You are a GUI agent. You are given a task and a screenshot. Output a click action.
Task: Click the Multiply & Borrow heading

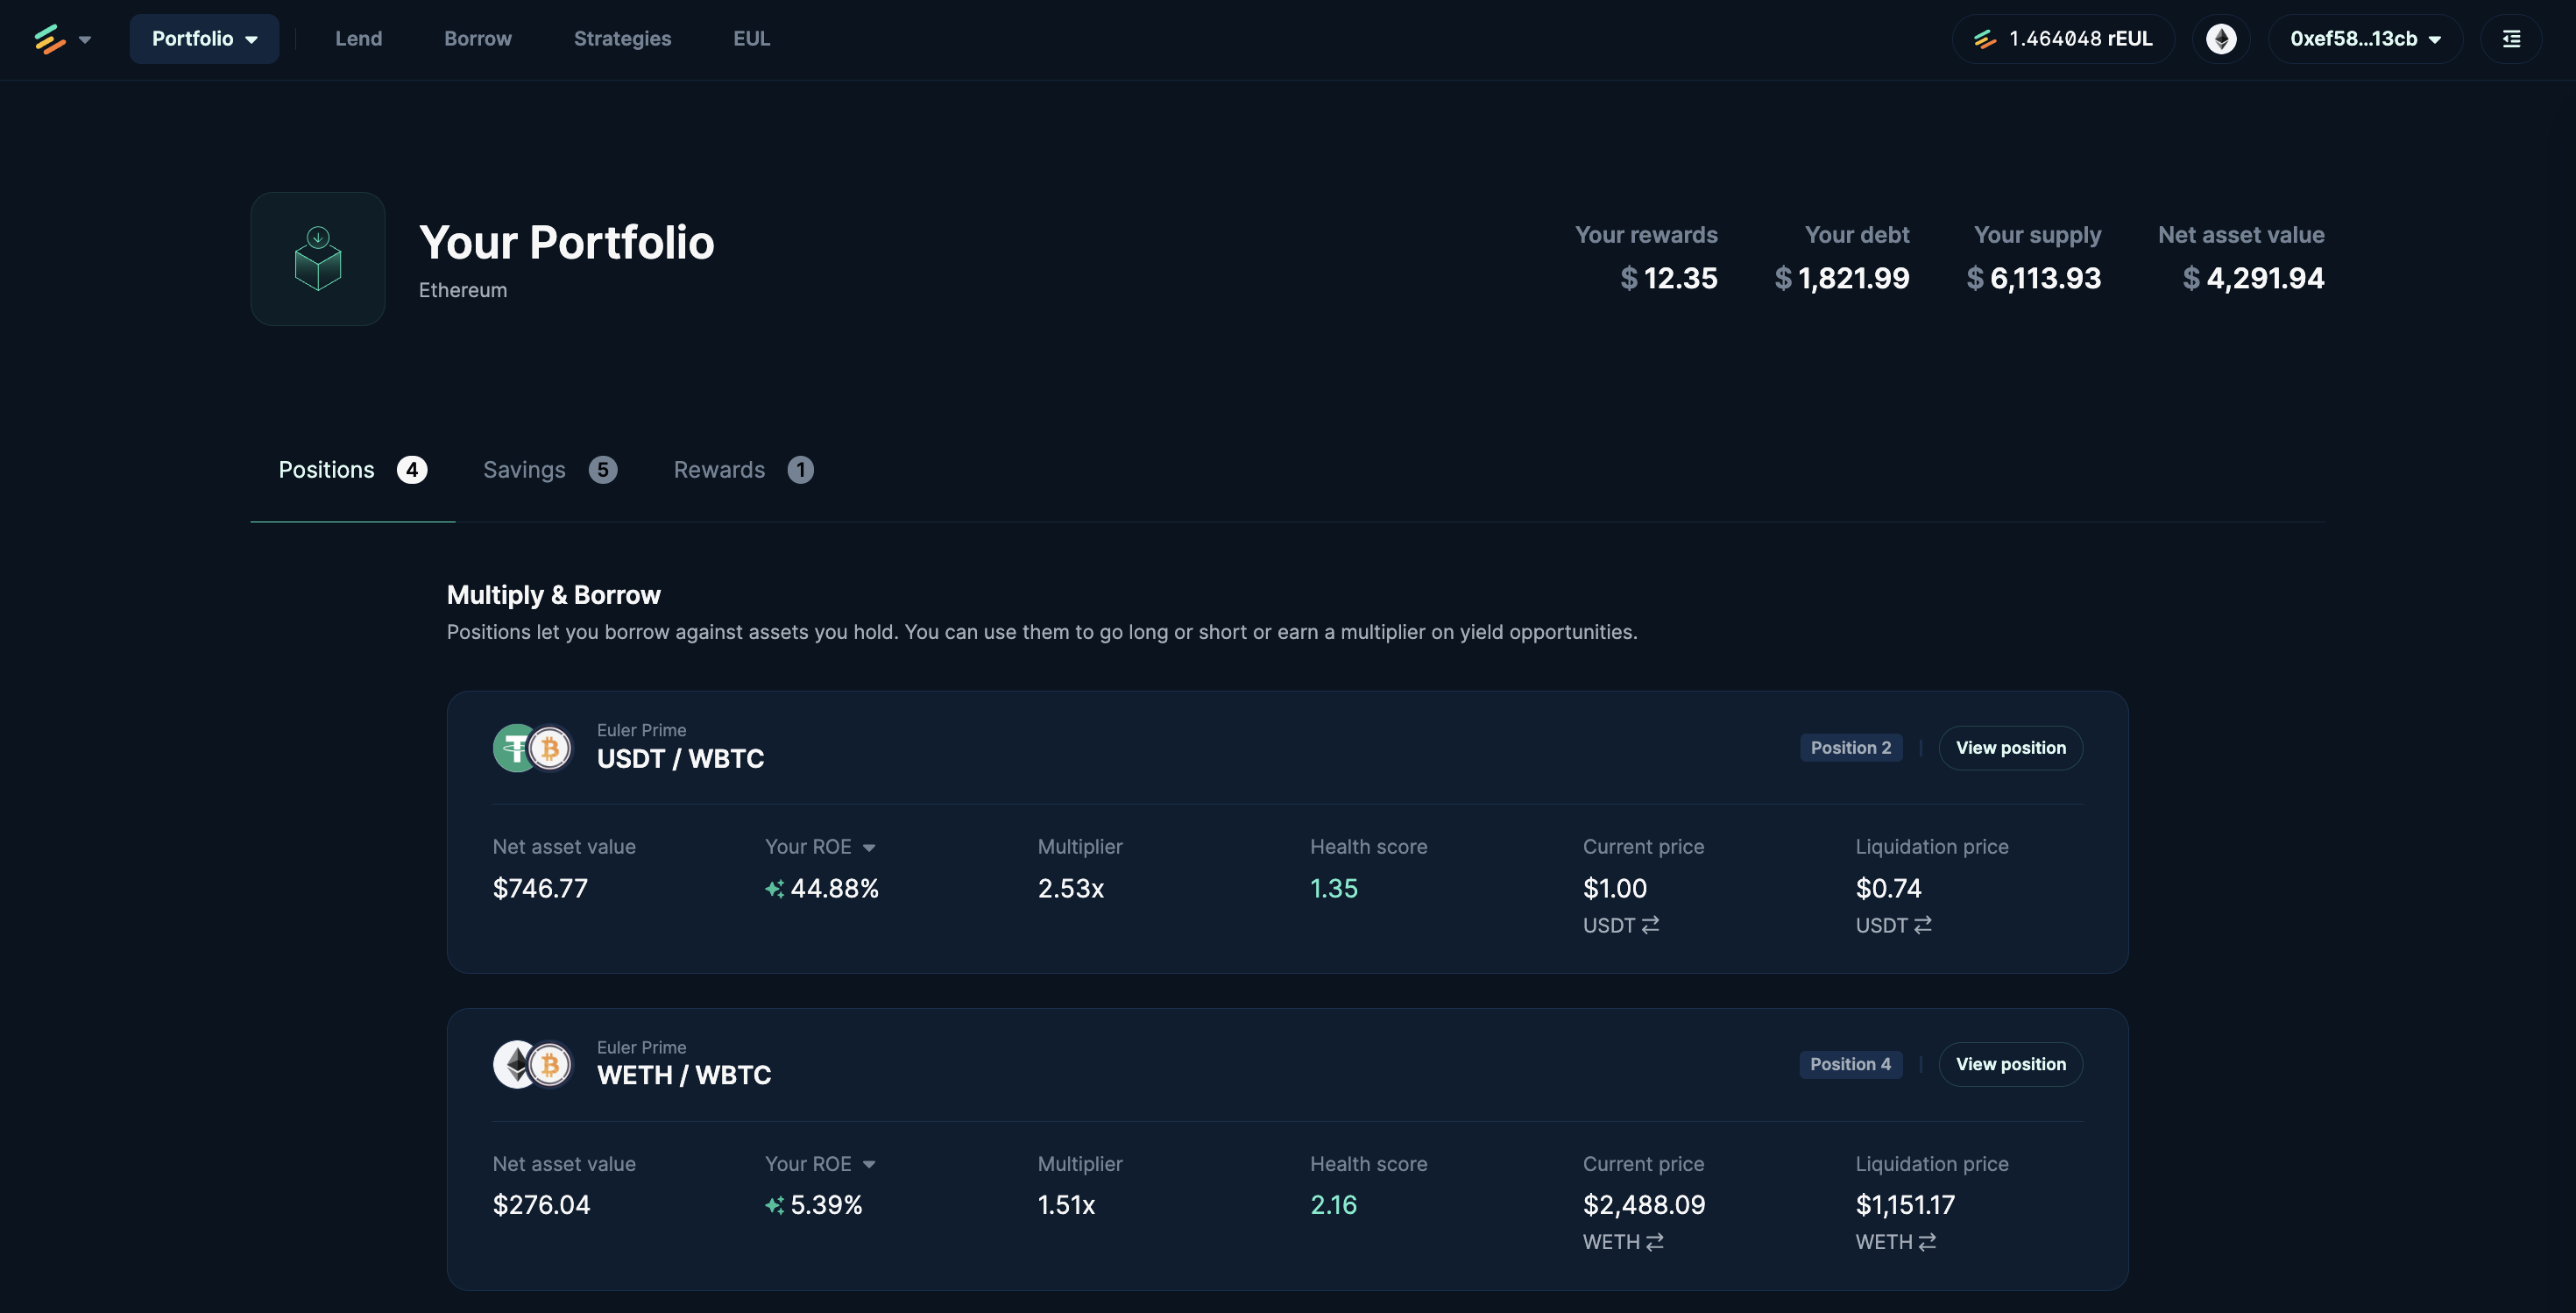coord(554,595)
